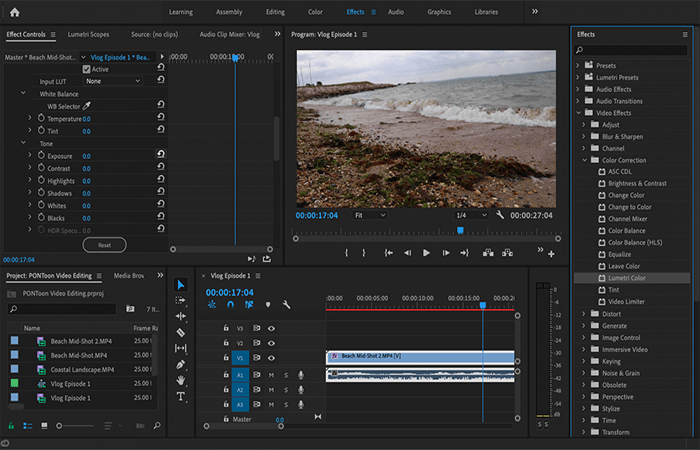This screenshot has height=450, width=700.
Task: Hide video track V3 with eye
Action: (x=271, y=328)
